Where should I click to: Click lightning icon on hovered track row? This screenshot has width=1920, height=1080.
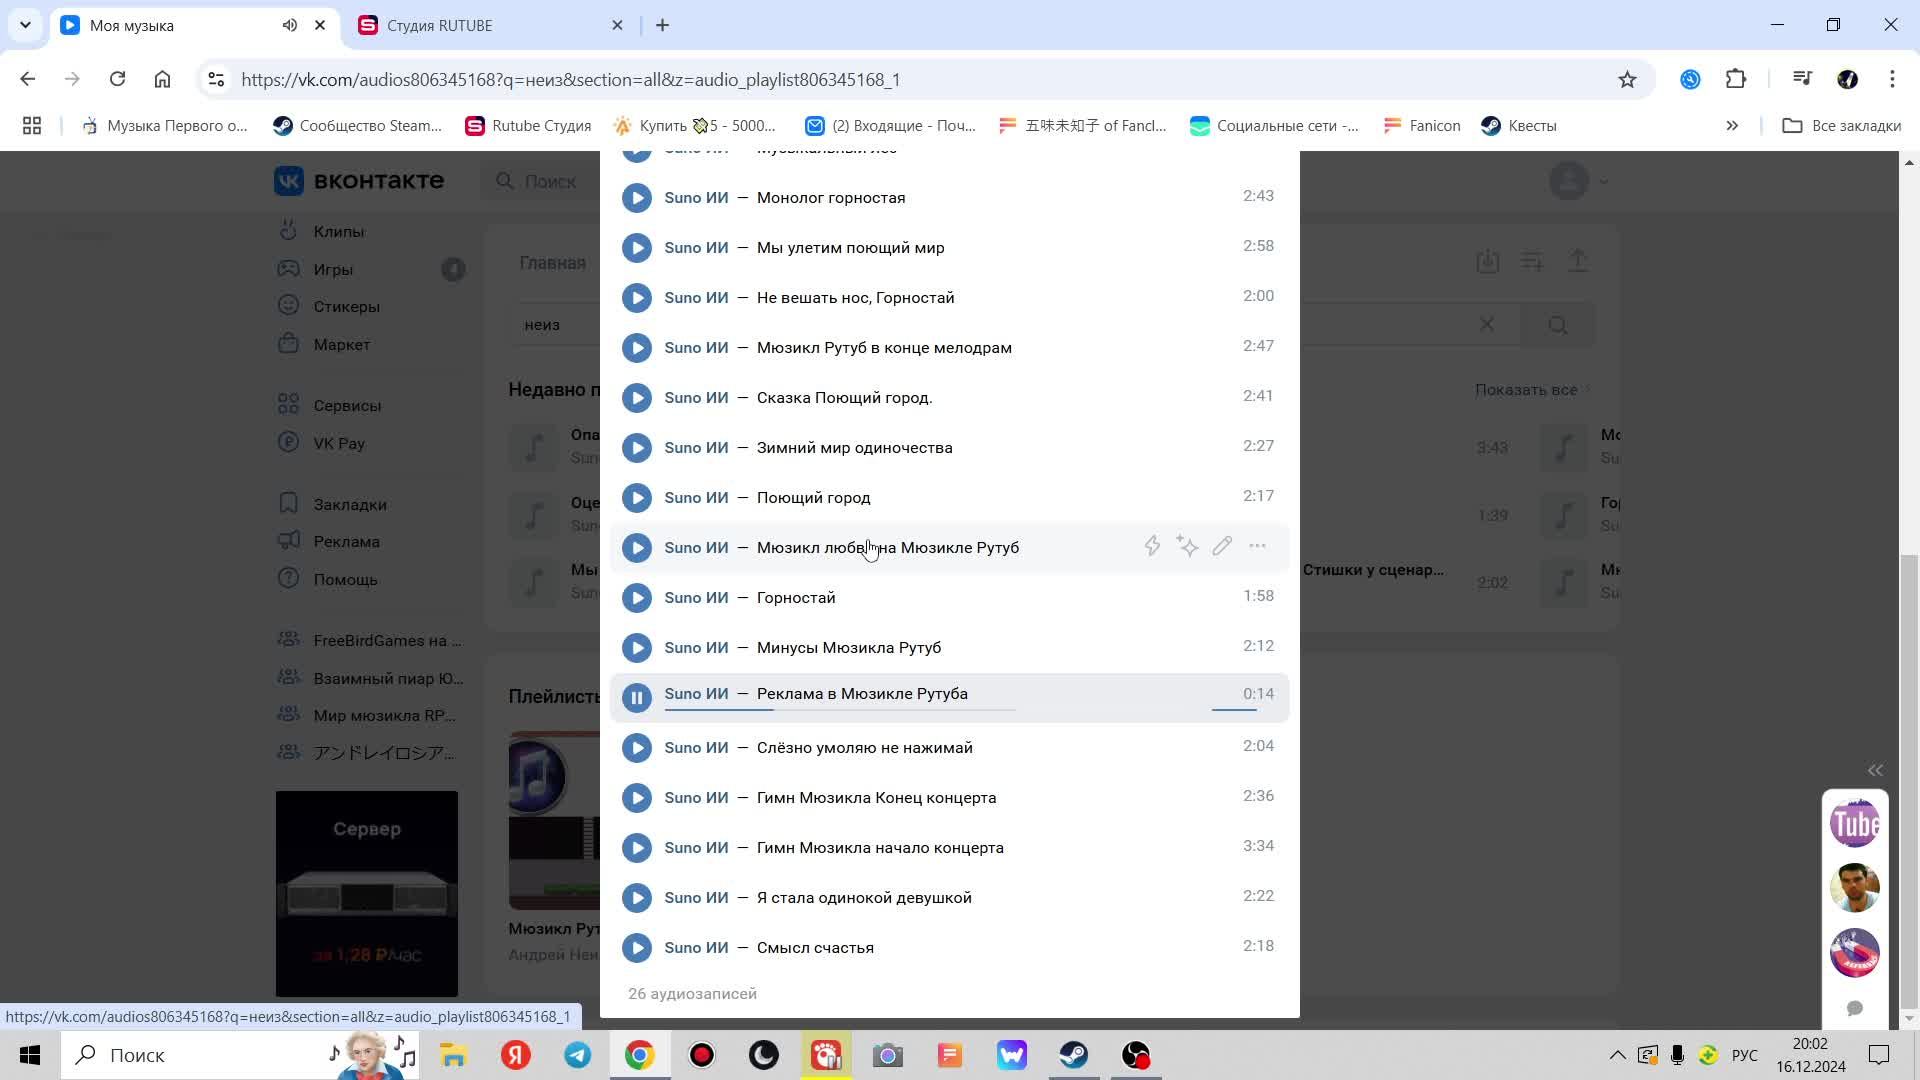coord(1152,546)
